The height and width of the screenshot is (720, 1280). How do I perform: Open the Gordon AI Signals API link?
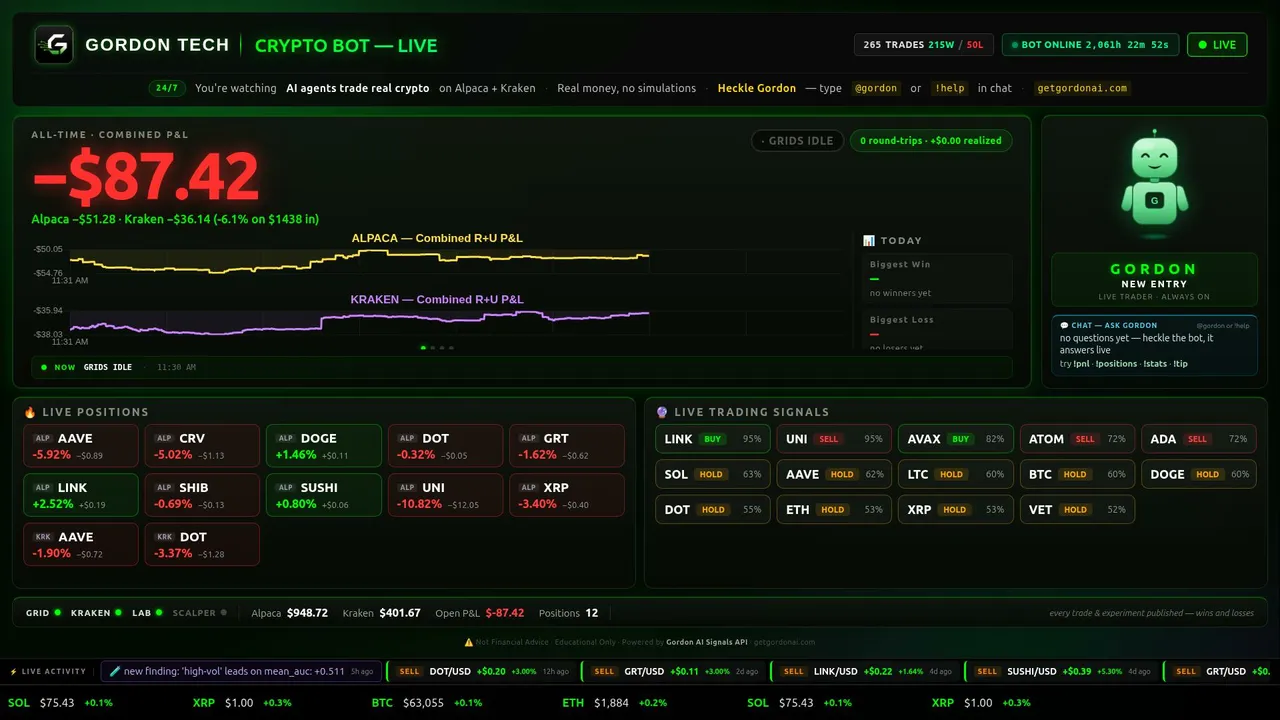pyautogui.click(x=707, y=642)
